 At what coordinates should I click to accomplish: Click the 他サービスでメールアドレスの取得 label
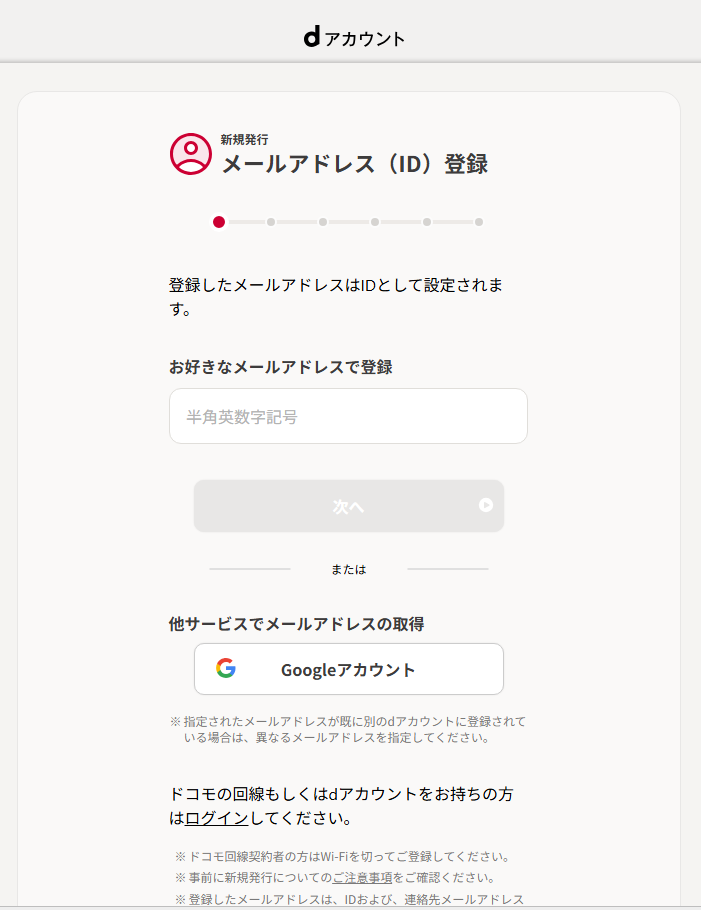[296, 624]
